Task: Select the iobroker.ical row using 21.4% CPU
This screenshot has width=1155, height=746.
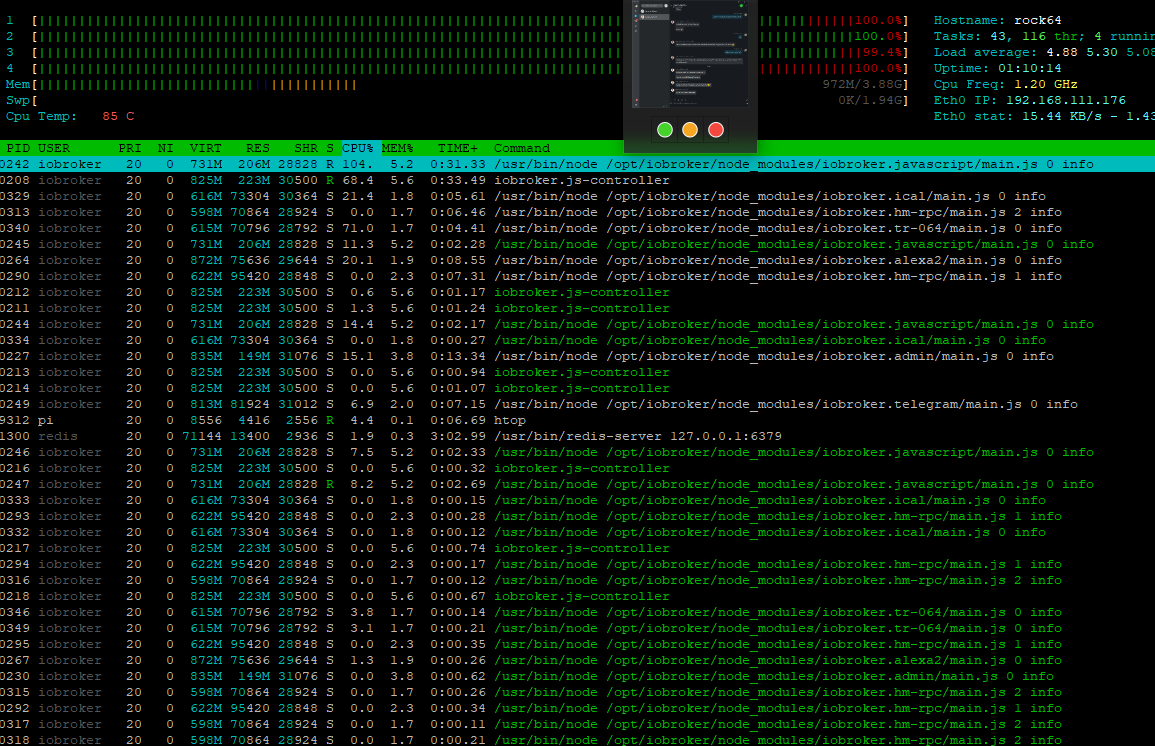Action: coord(578,197)
